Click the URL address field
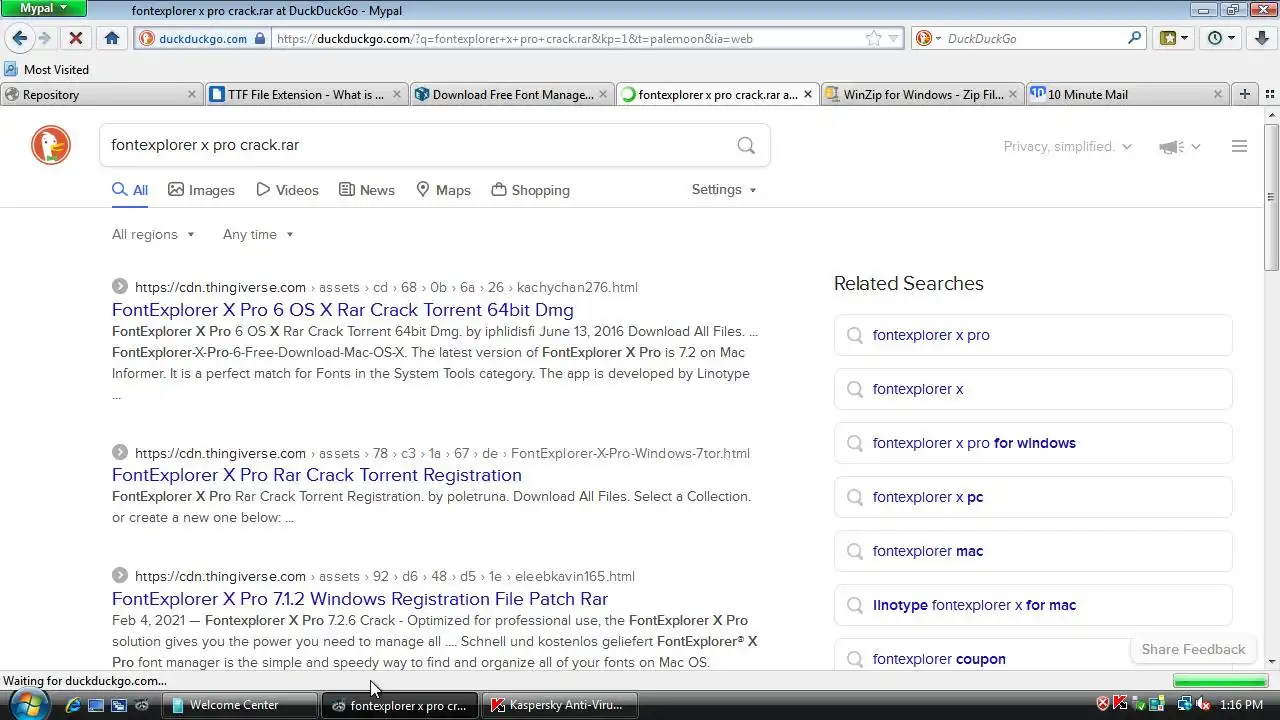Image resolution: width=1280 pixels, height=720 pixels. tap(568, 38)
